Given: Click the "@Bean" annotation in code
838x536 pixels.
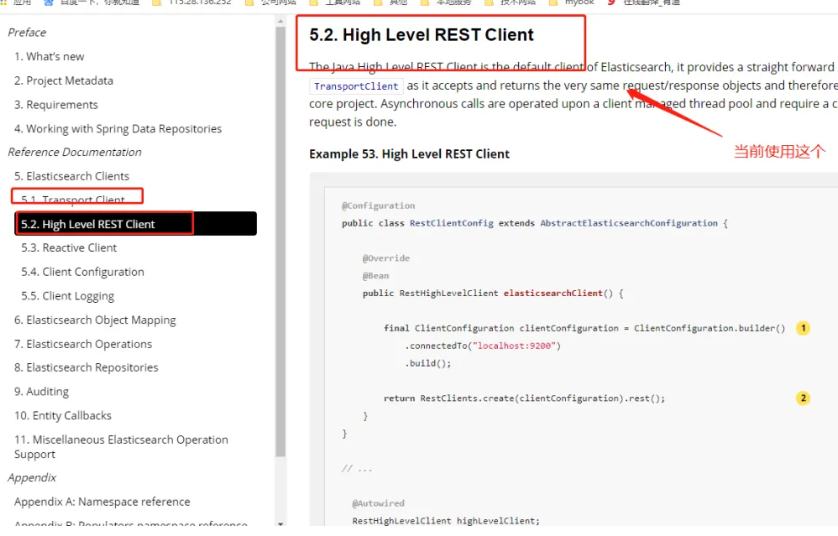Looking at the screenshot, I should click(x=376, y=276).
